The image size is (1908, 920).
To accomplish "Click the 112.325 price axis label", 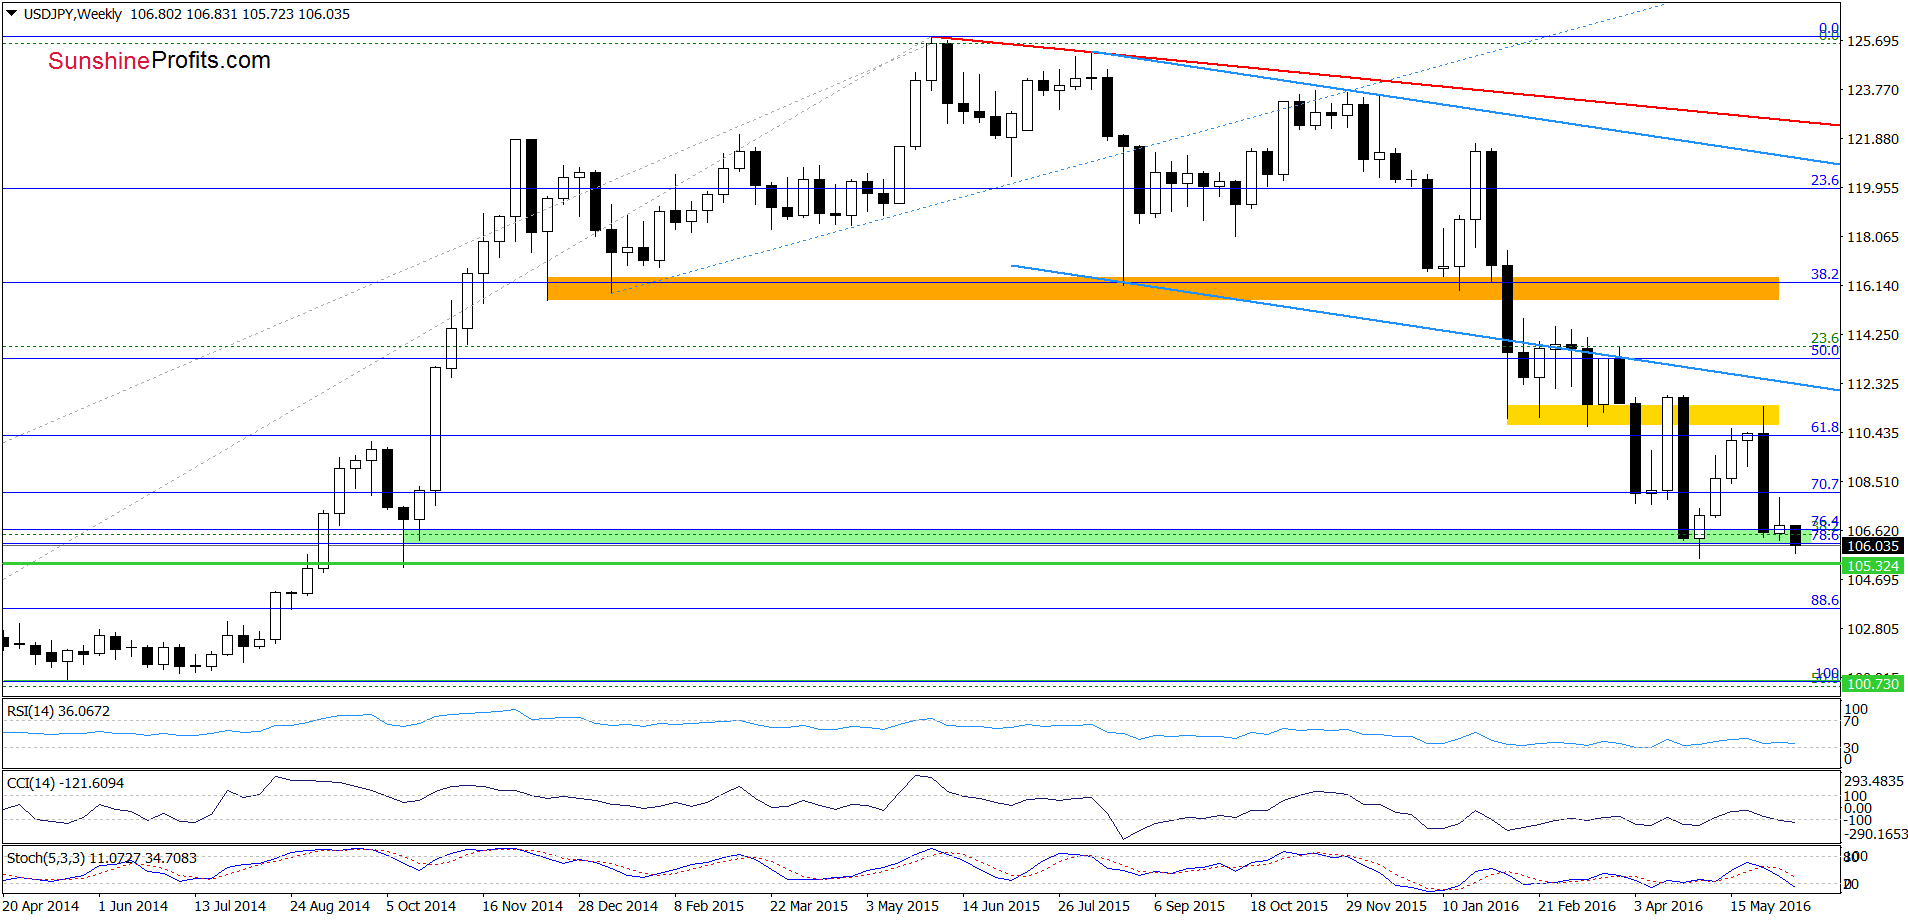I will point(1872,384).
